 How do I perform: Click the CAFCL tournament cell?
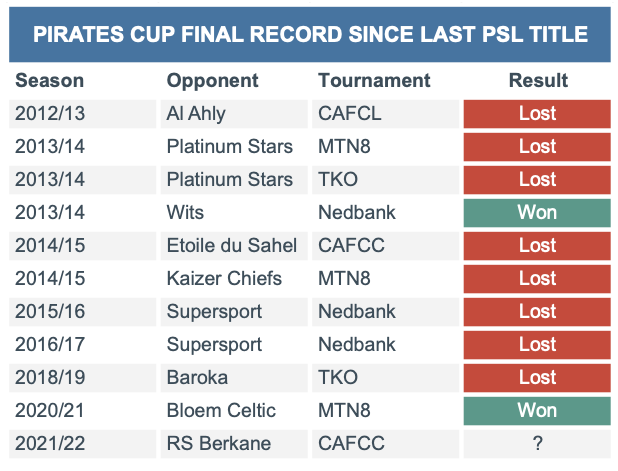[385, 114]
